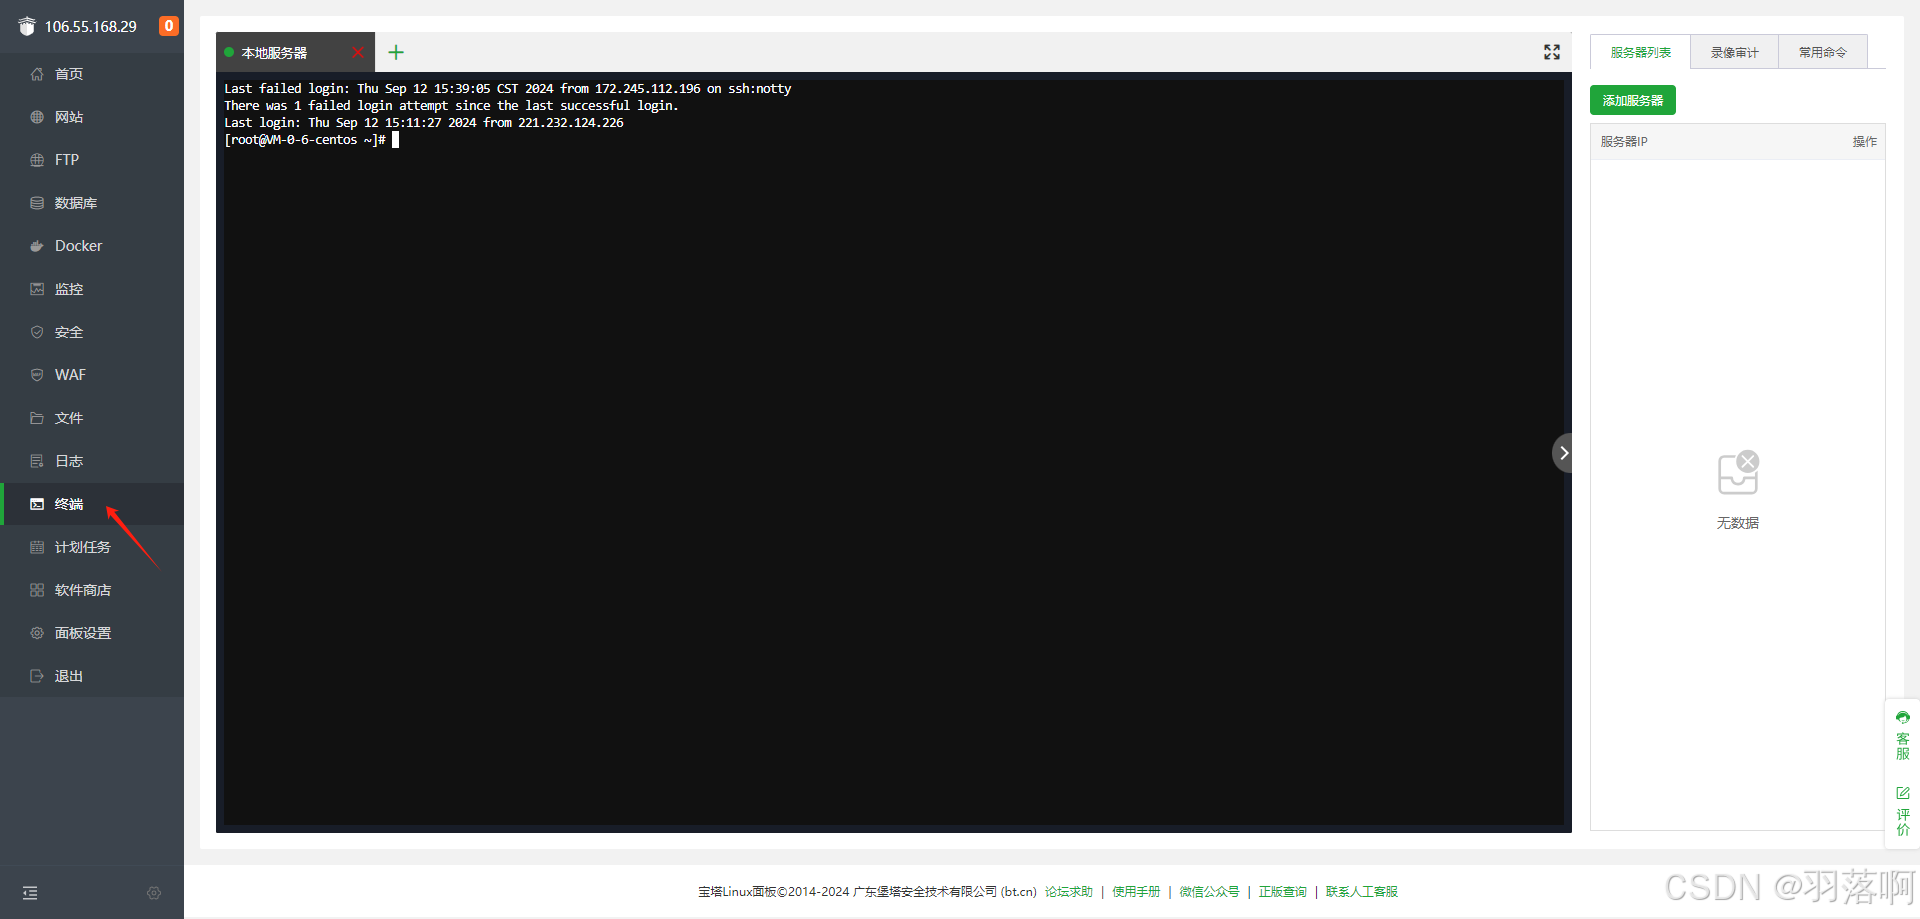Click the 操作 column header
Image resolution: width=1920 pixels, height=919 pixels.
1864,142
